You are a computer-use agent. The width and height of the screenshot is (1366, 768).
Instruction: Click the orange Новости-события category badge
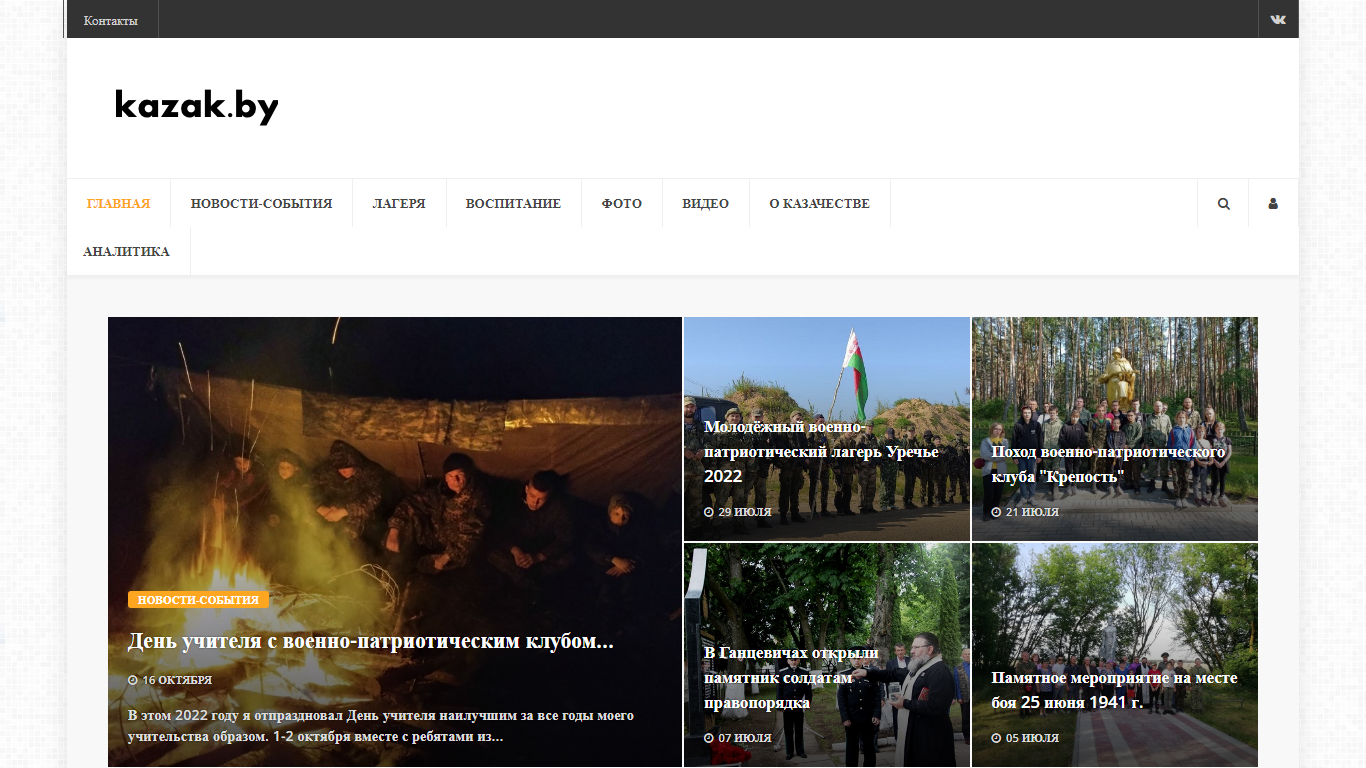198,600
